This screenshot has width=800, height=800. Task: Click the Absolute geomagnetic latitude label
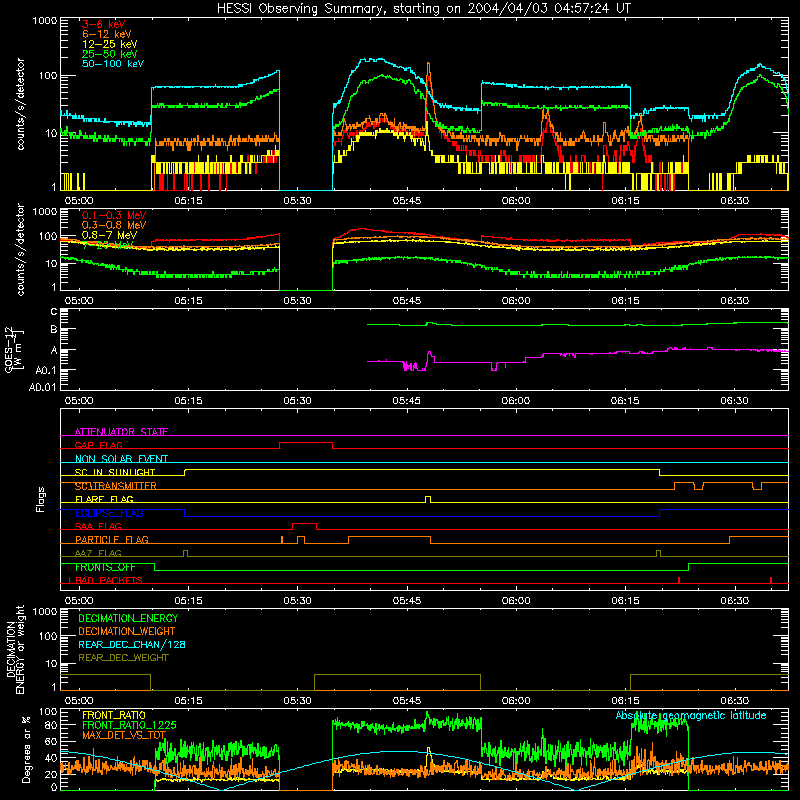tap(691, 716)
